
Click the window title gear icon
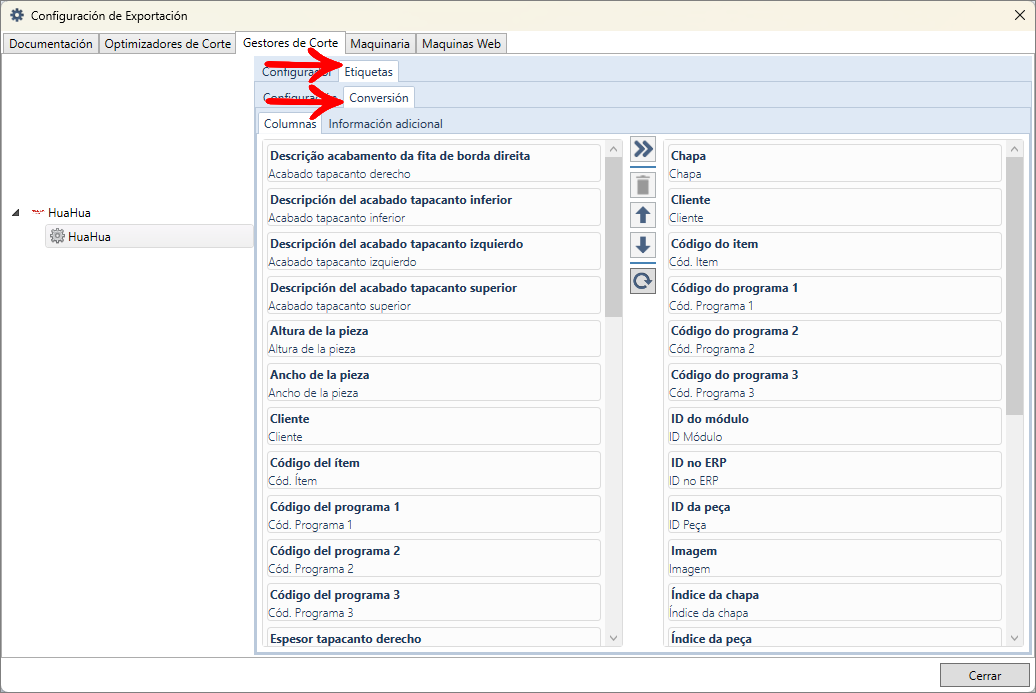coord(17,15)
